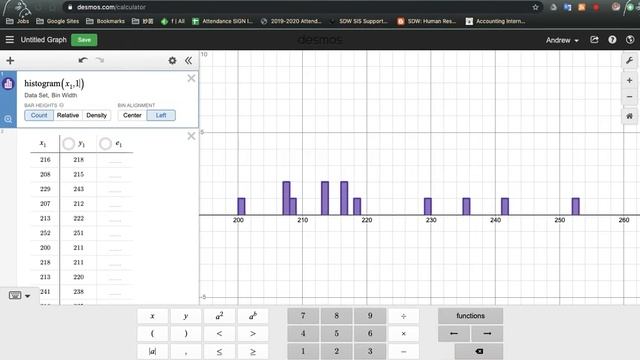The image size is (640, 360).
Task: Click the absolute value key
Action: (152, 351)
